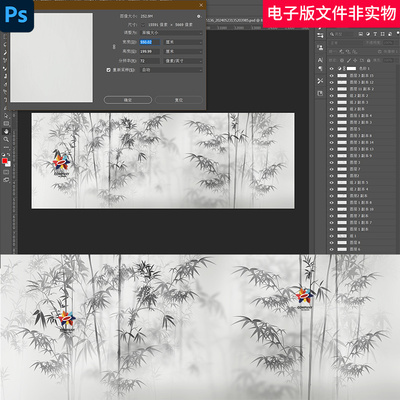
Task: Open the Character panel icon (A|)
Action: coord(320,60)
